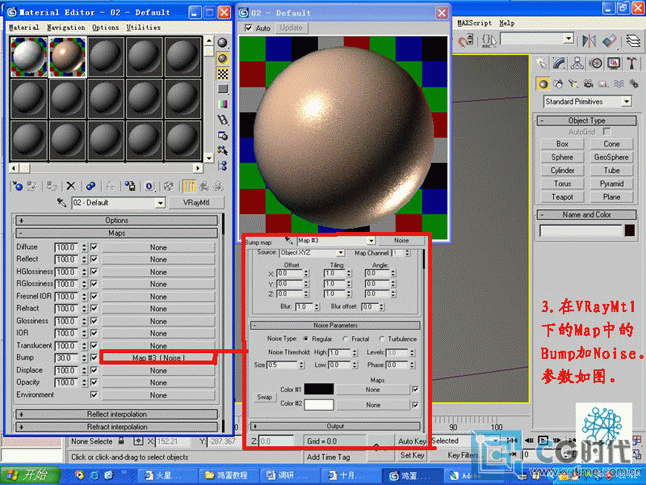This screenshot has height=485, width=646.
Task: Click the Swap colors button
Action: pyautogui.click(x=264, y=397)
